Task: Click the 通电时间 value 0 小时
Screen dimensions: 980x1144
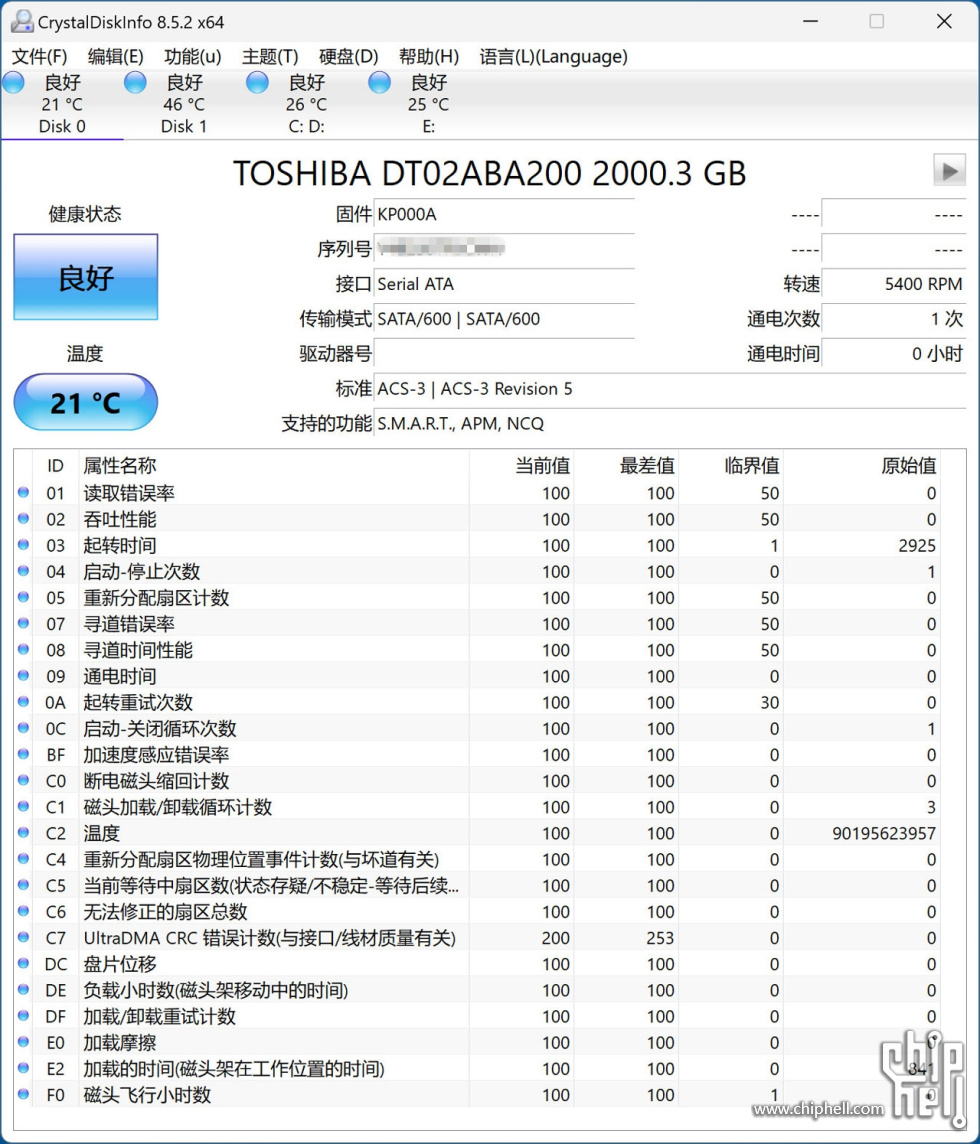Action: 894,354
